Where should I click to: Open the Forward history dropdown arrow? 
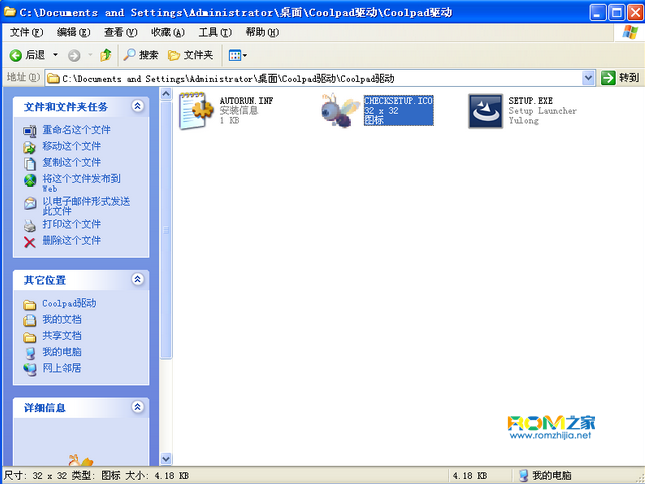(90, 55)
